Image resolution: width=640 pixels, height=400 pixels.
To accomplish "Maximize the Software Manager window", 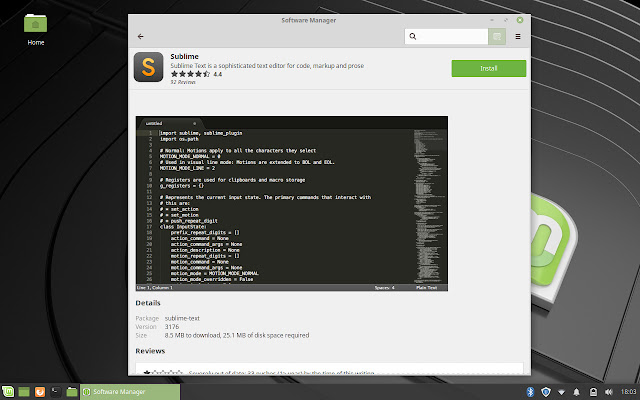I will pyautogui.click(x=506, y=20).
